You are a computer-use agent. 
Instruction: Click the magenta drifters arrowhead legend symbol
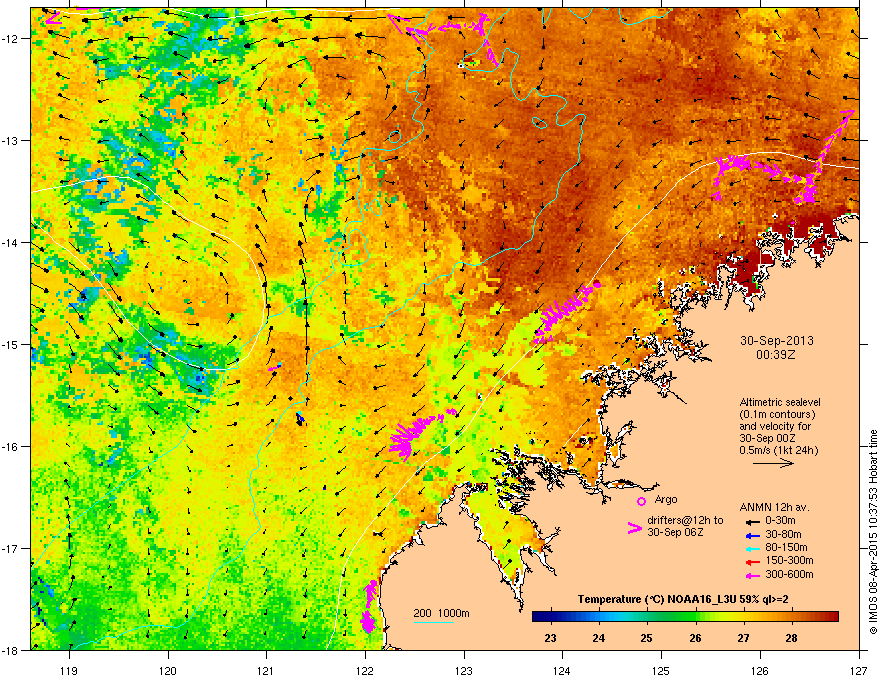[634, 528]
